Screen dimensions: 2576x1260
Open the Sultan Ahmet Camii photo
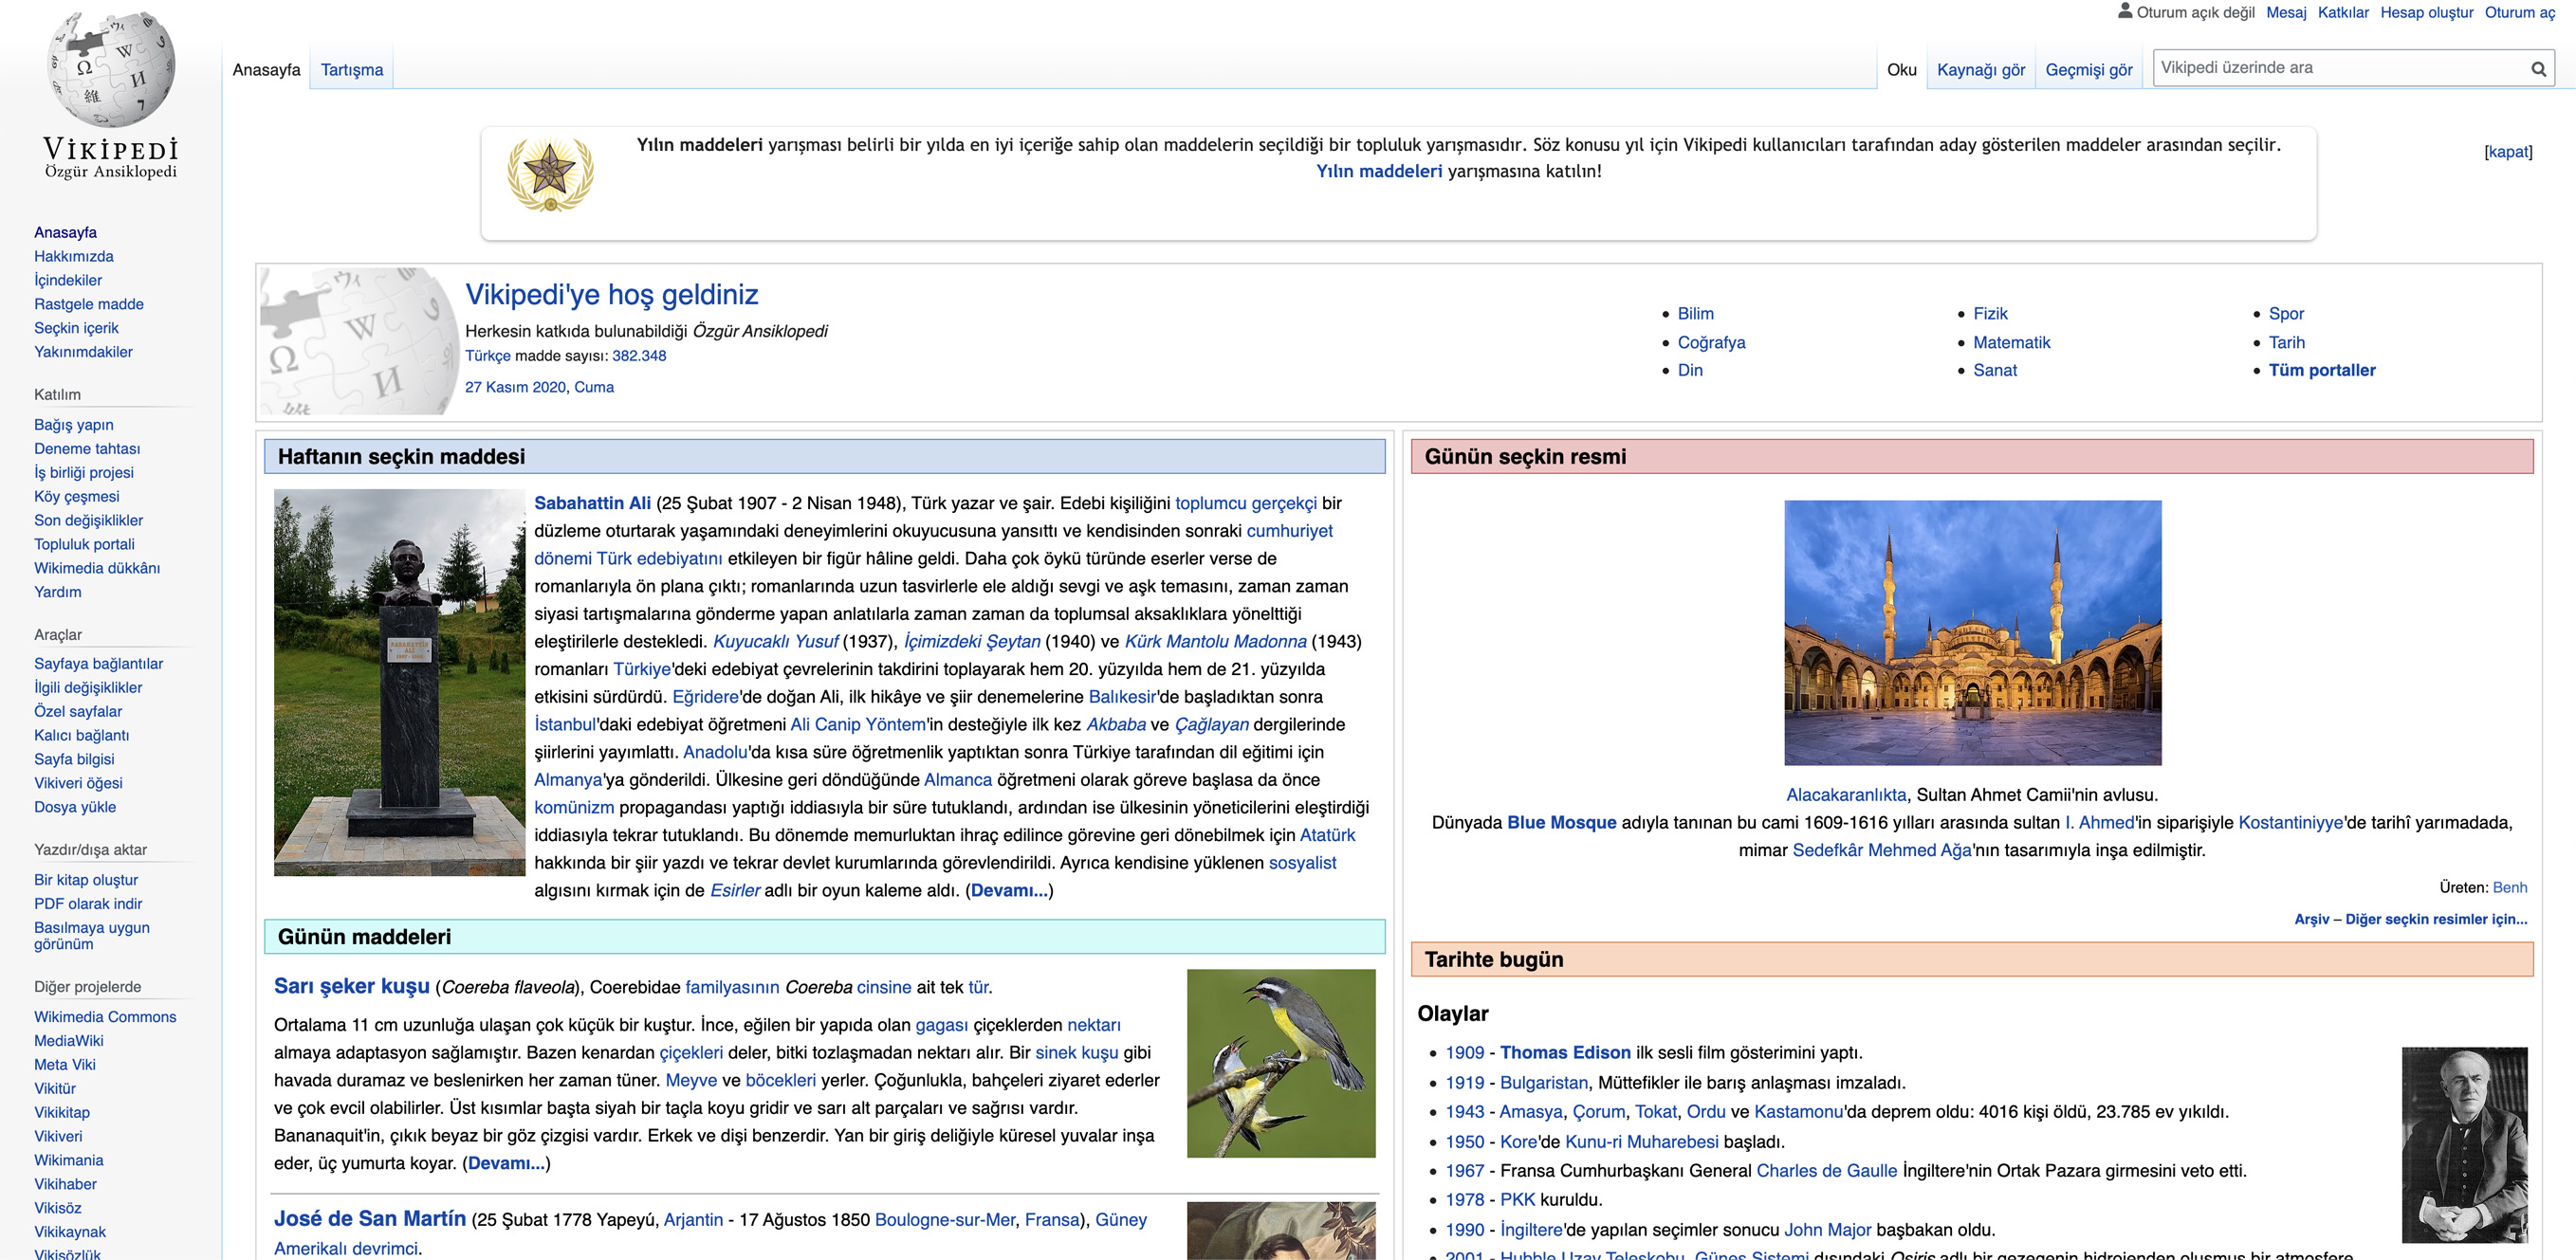[x=1972, y=633]
